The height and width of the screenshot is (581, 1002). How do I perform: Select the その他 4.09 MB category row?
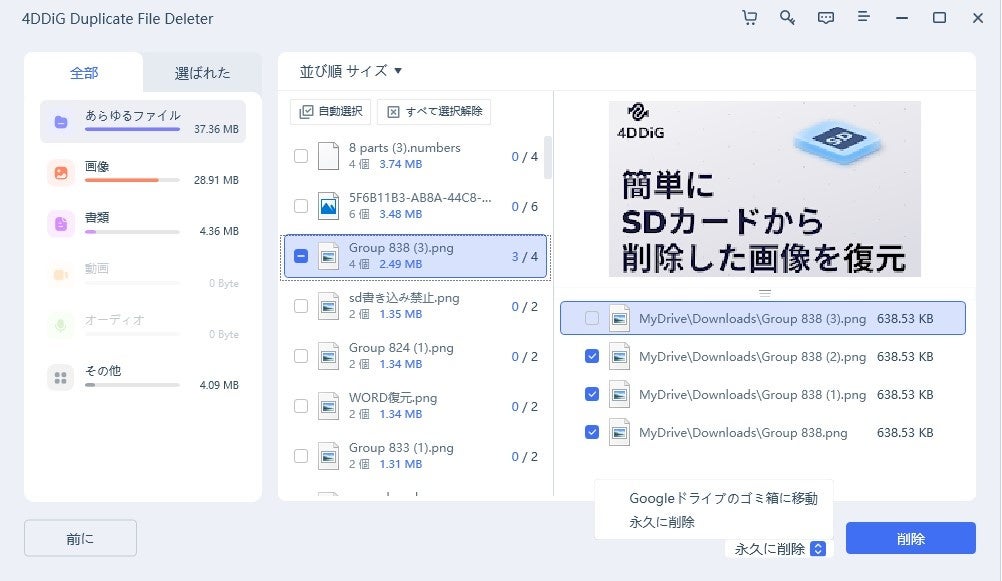pyautogui.click(x=143, y=377)
